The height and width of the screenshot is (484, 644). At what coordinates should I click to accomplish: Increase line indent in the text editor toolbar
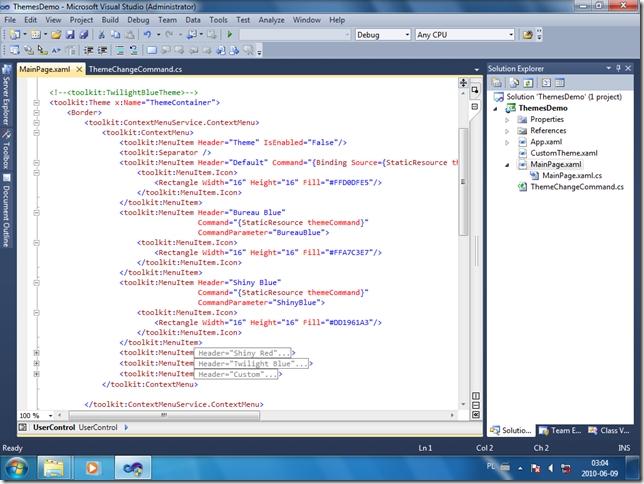pyautogui.click(x=102, y=50)
